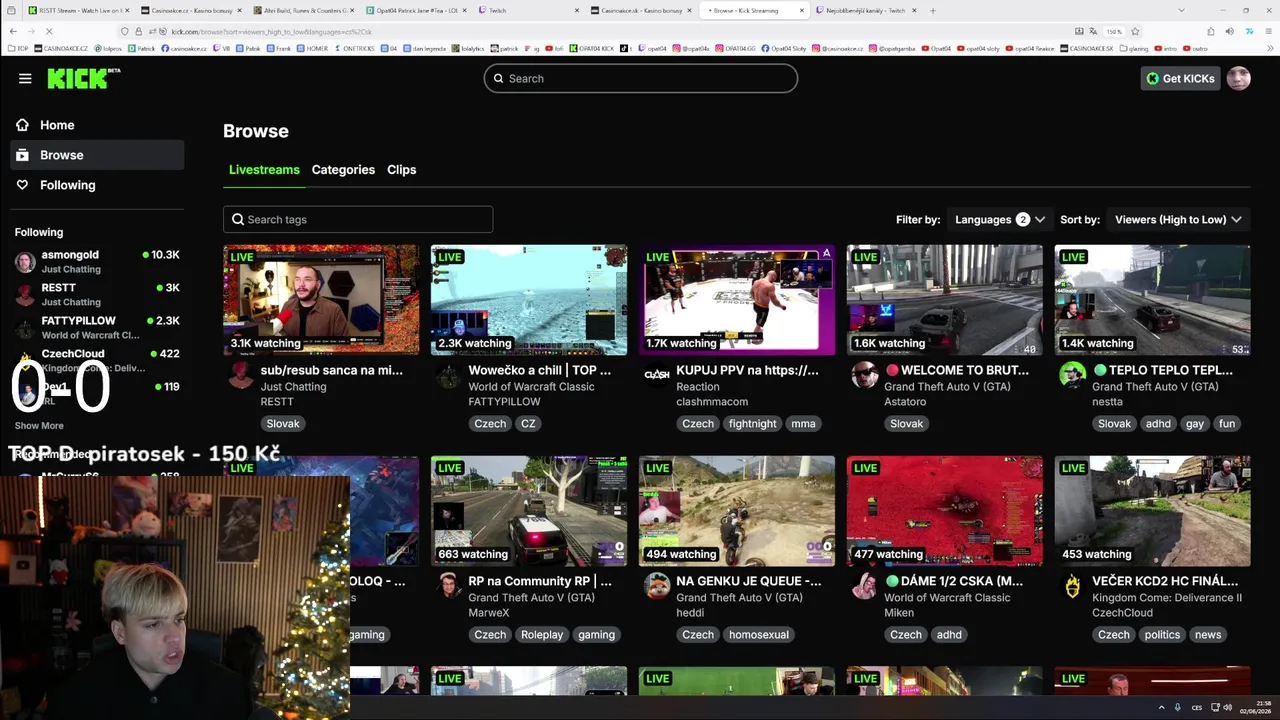This screenshot has width=1280, height=720.
Task: Click the Astatoro channel avatar
Action: click(x=865, y=375)
